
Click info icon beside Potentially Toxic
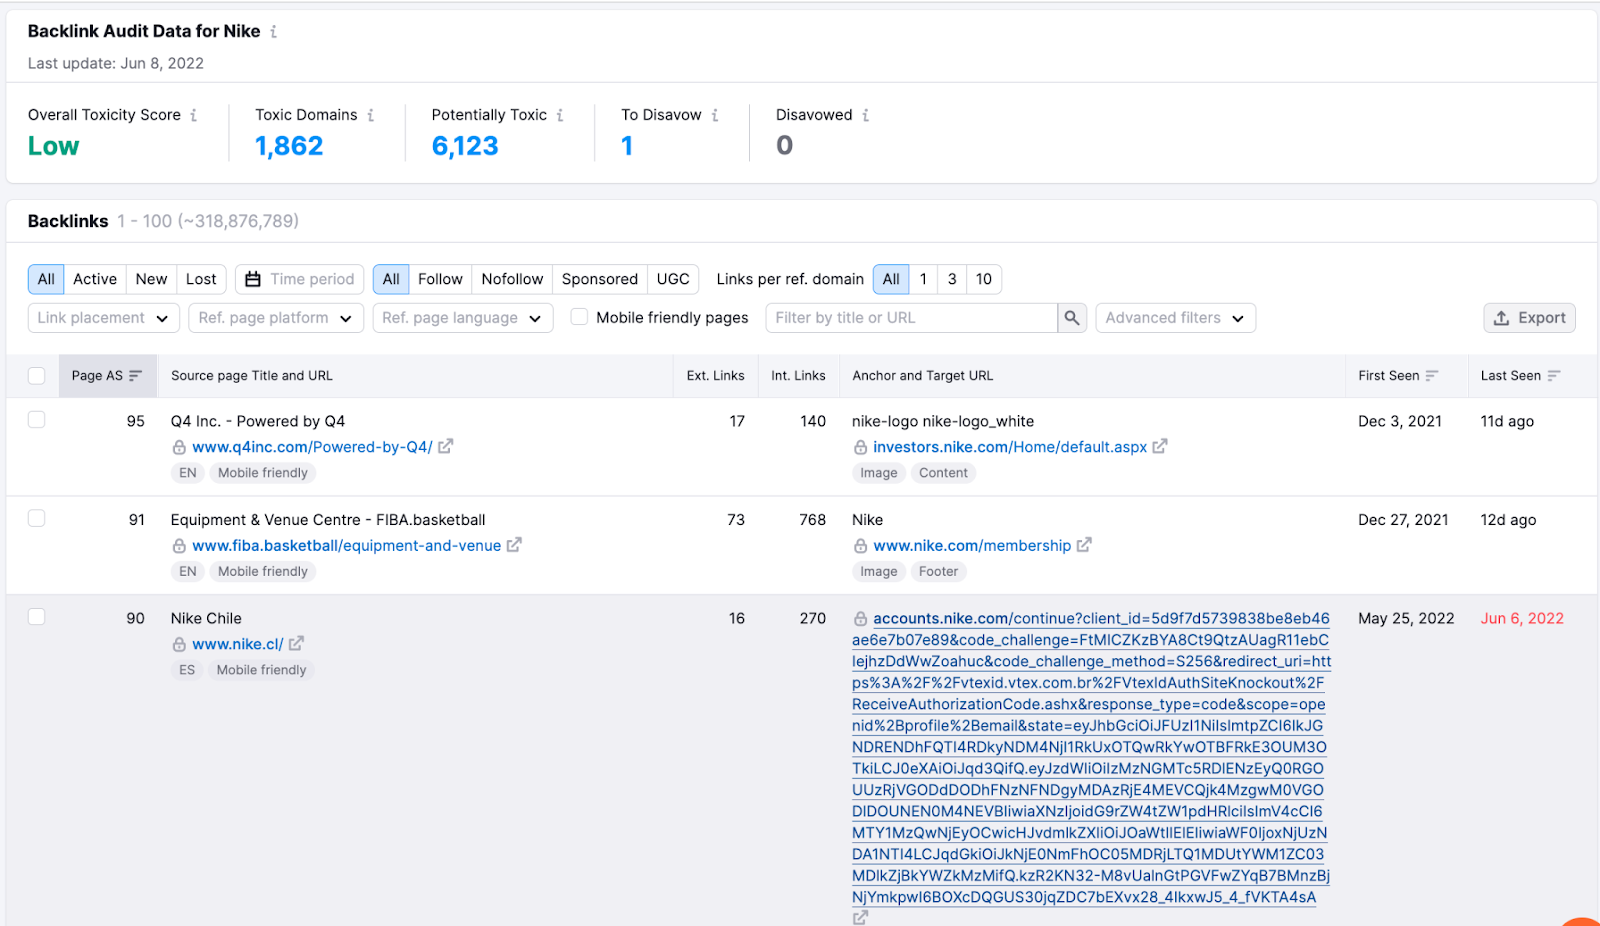(560, 115)
